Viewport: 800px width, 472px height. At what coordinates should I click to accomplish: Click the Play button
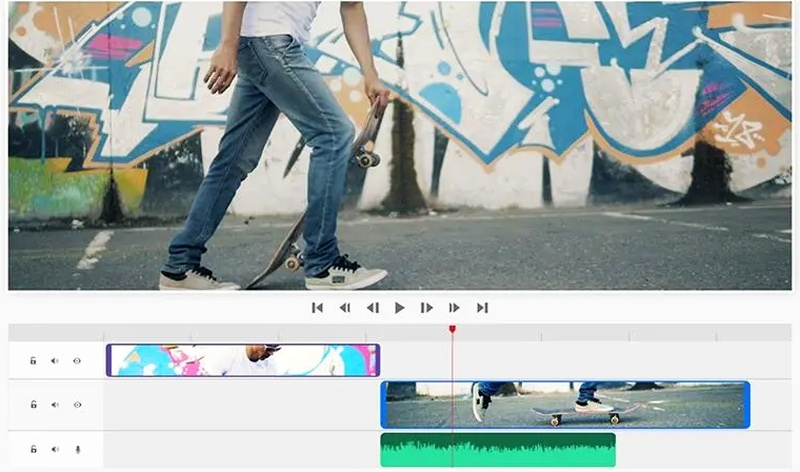pyautogui.click(x=400, y=308)
